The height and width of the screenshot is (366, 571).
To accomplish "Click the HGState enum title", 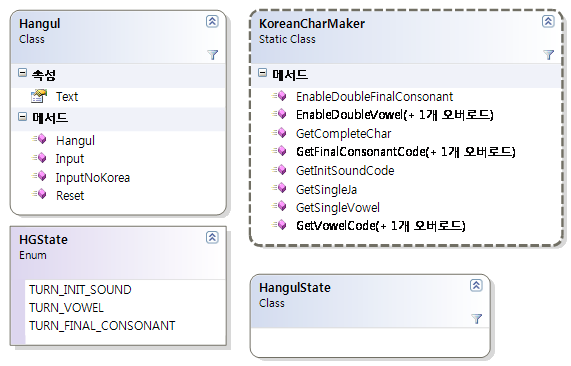I will click(43, 240).
